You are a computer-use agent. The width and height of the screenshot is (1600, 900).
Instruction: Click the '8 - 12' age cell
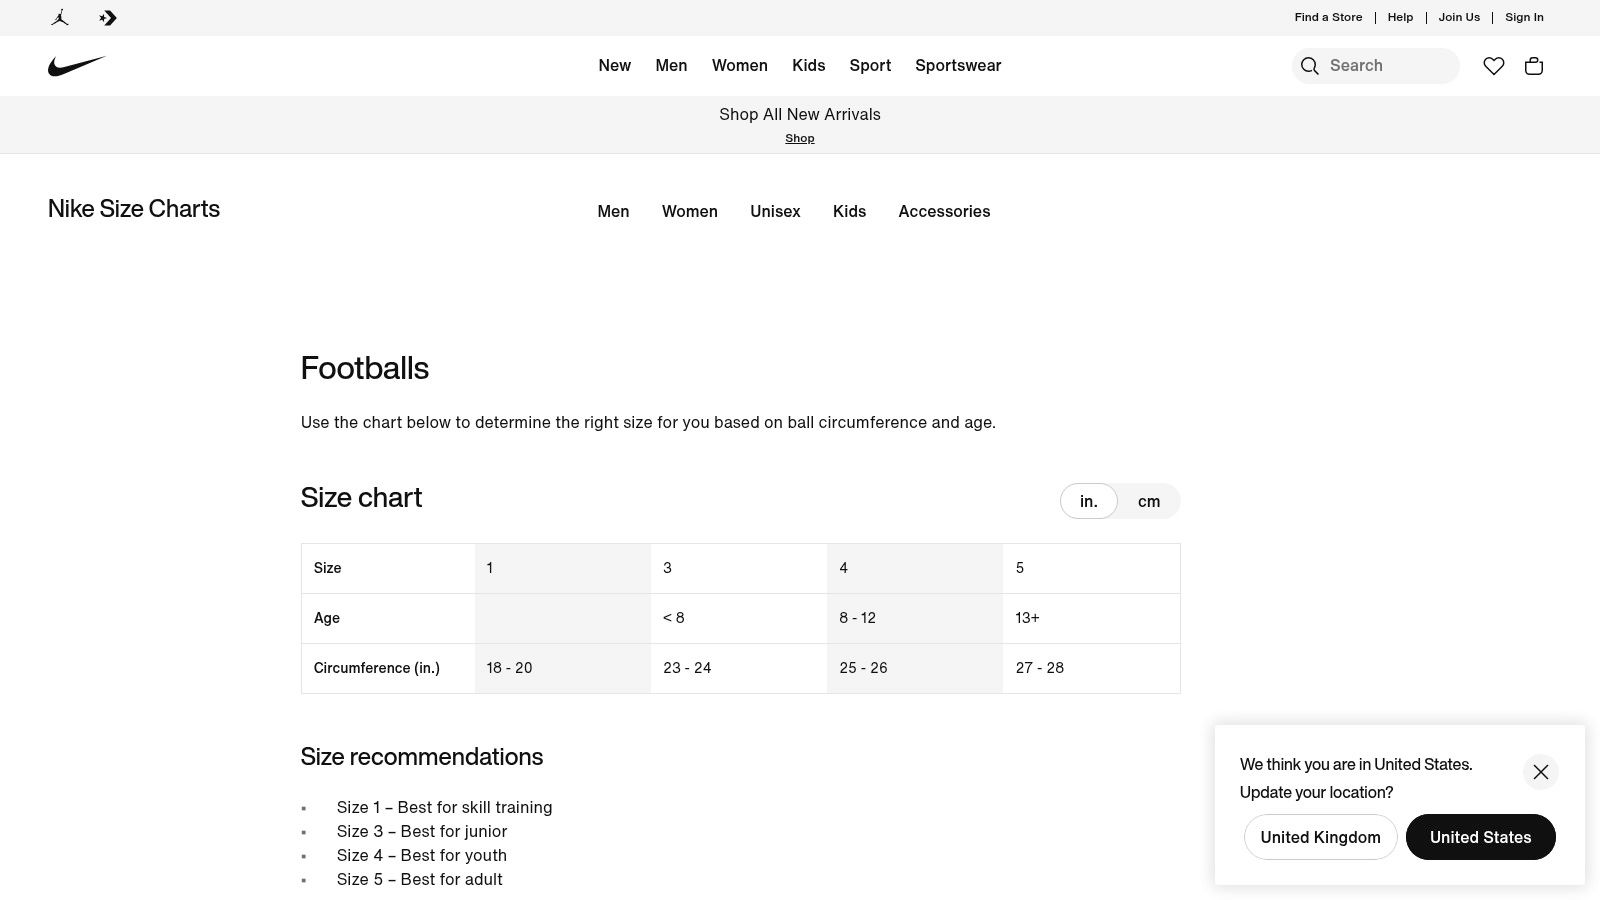[915, 618]
